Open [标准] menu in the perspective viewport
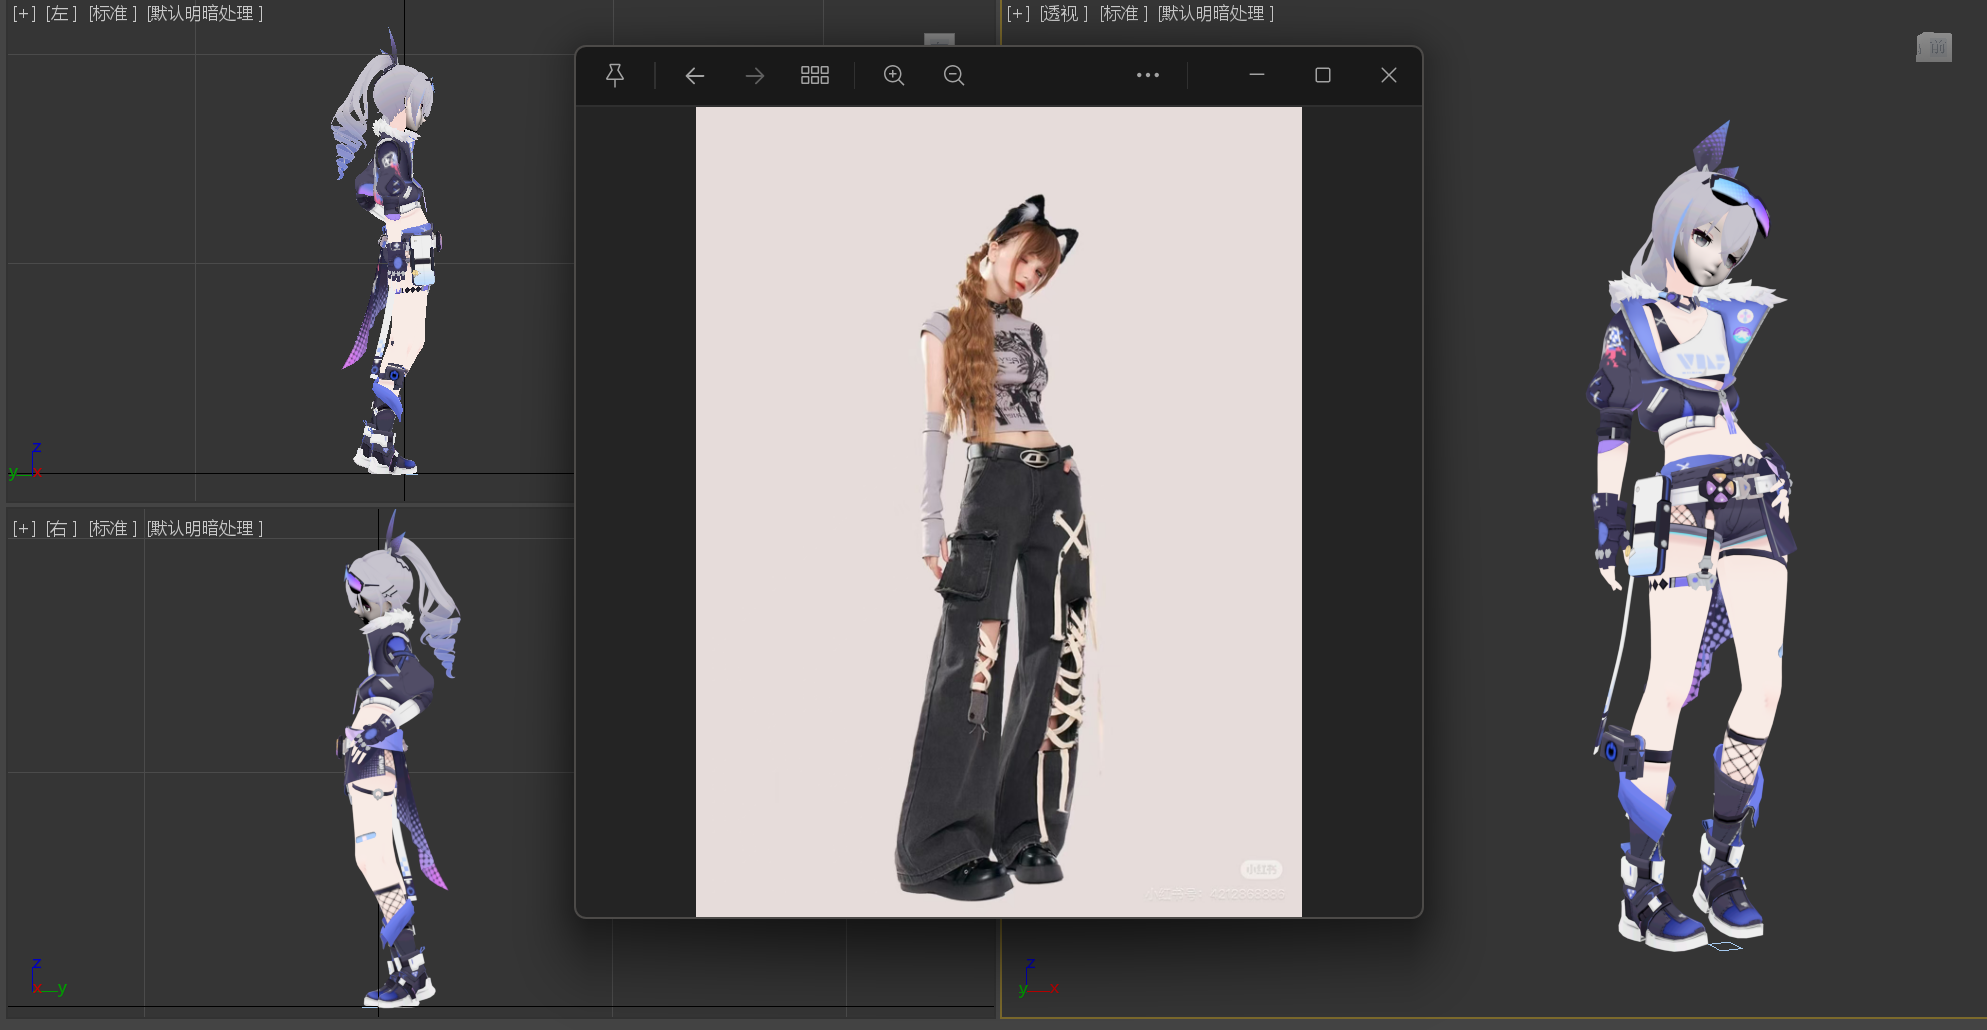Viewport: 1987px width, 1030px height. [x=1123, y=14]
